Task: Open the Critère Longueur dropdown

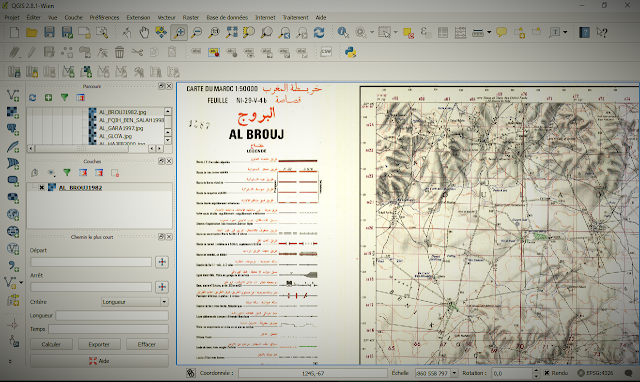Action: pos(135,302)
